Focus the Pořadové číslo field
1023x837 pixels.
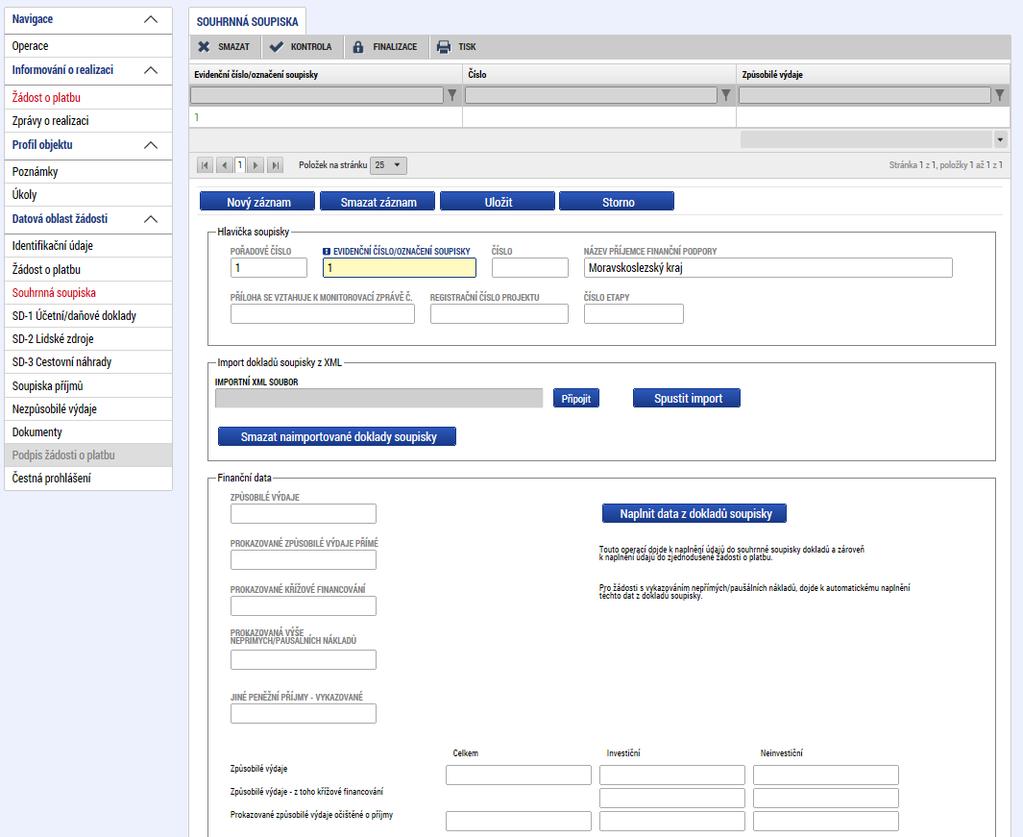tap(269, 267)
